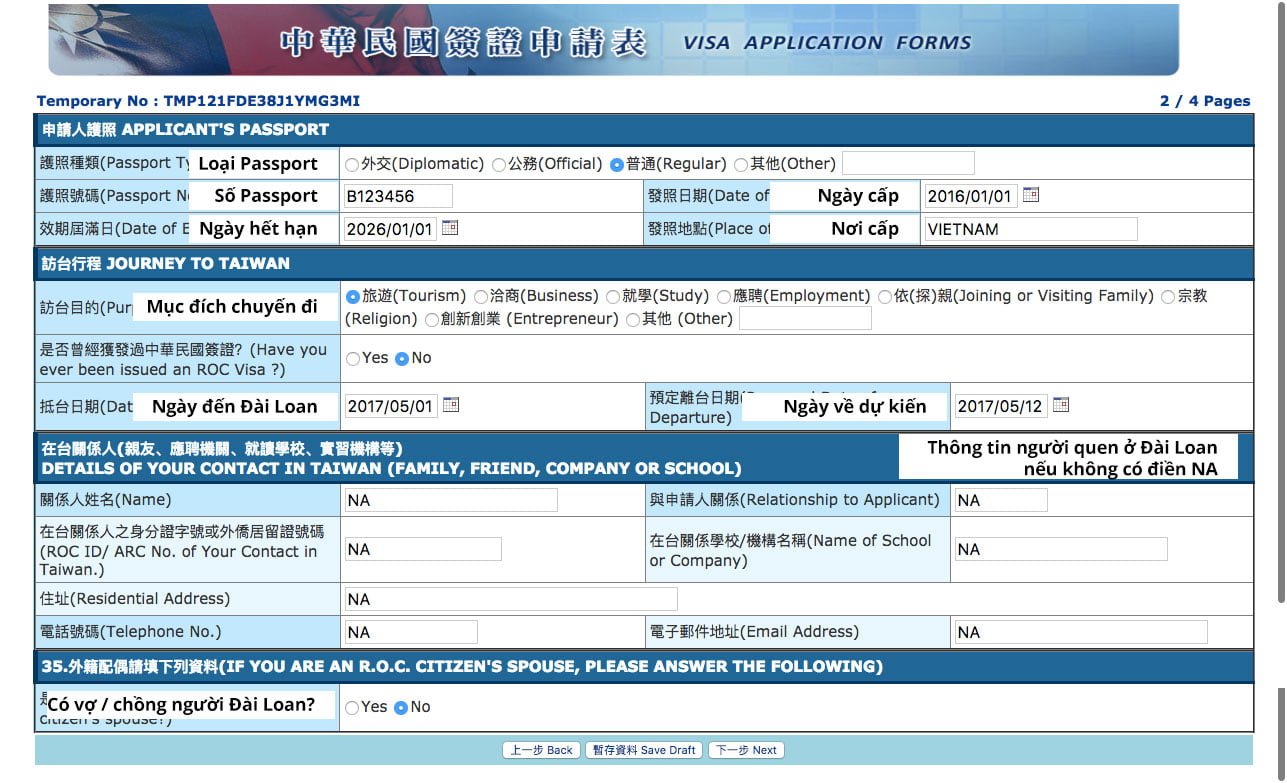Click the Save Draft button
The image size is (1287, 783).
(644, 750)
